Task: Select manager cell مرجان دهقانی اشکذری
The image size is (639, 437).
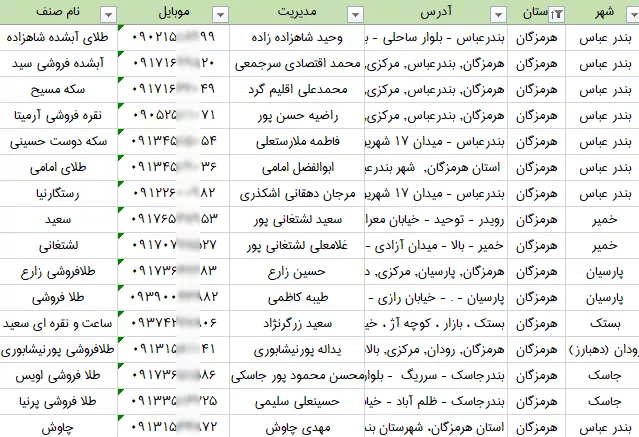Action: point(297,194)
